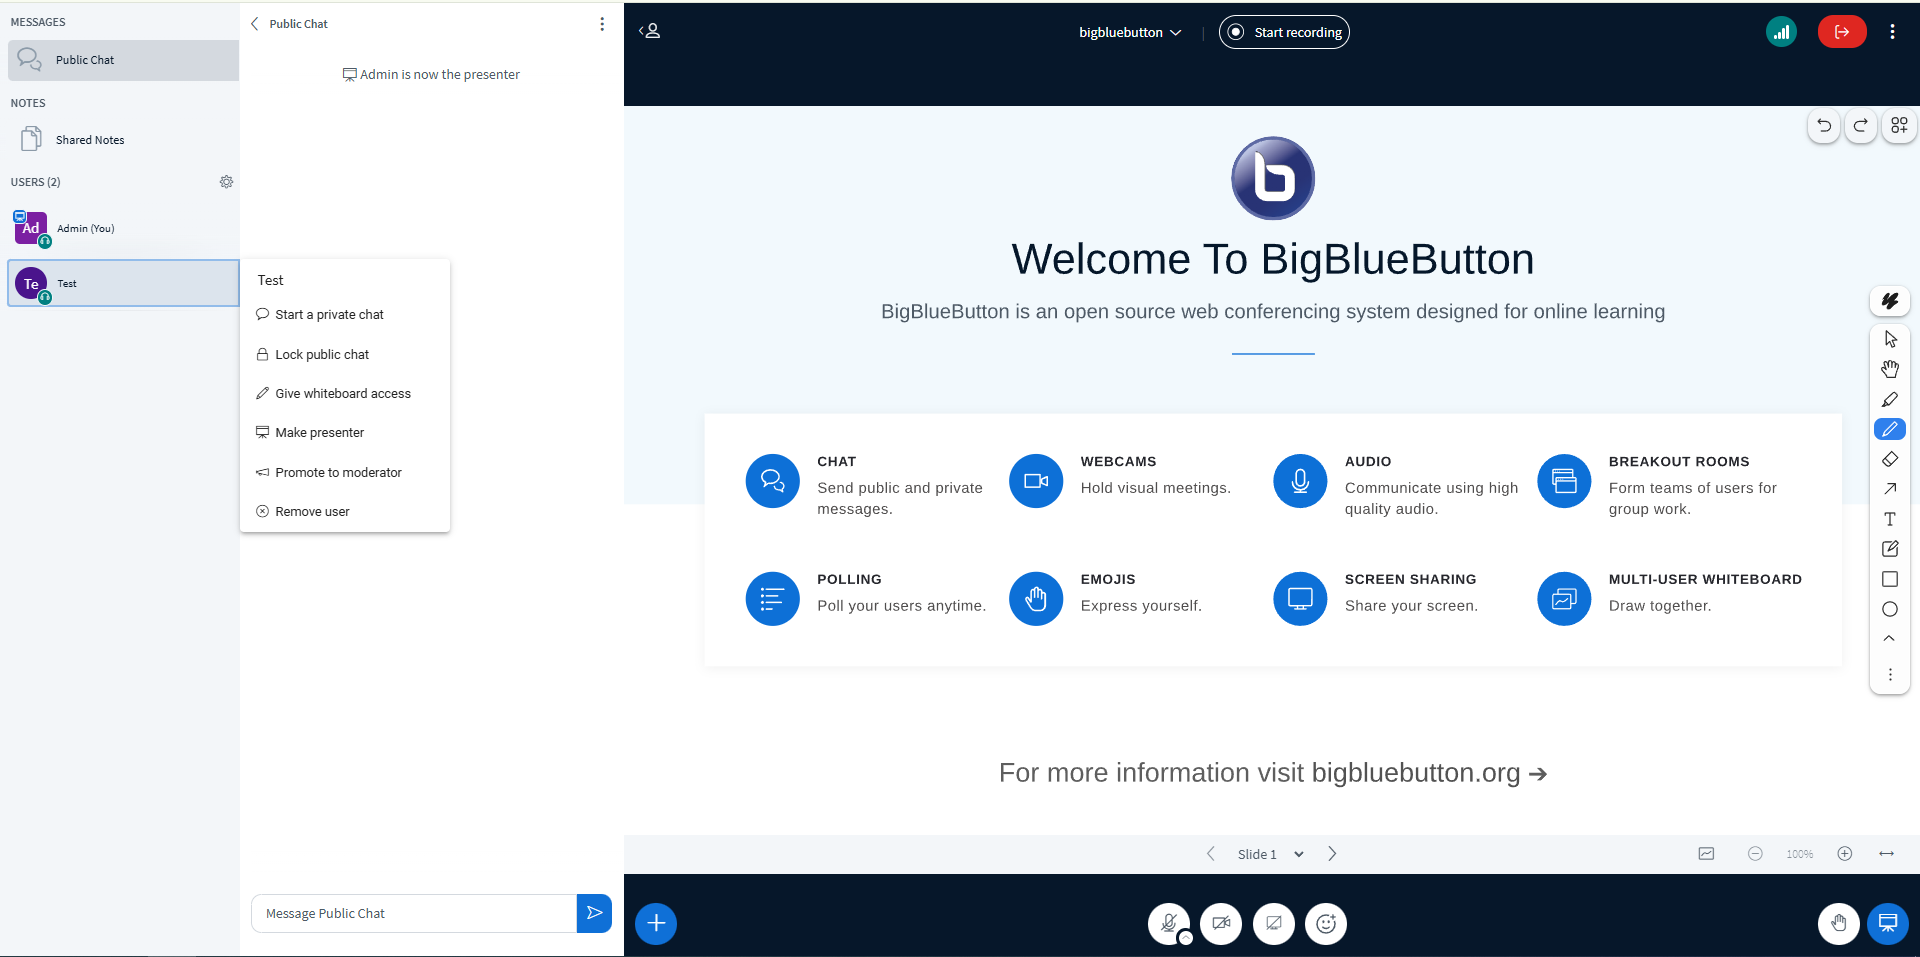Select the whiteboard Arrow tool
Screen dimensions: 1920x957
1890,489
